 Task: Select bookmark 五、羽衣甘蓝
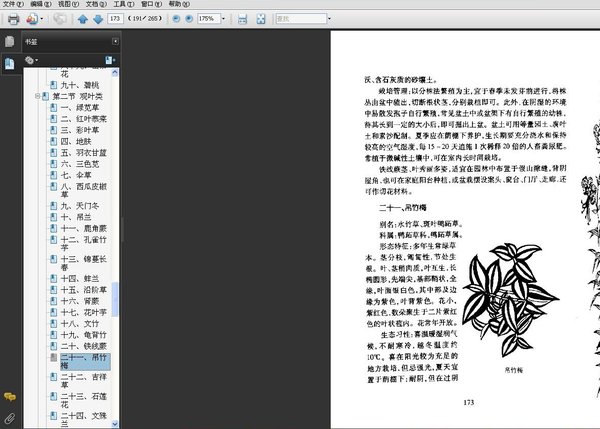(x=83, y=153)
